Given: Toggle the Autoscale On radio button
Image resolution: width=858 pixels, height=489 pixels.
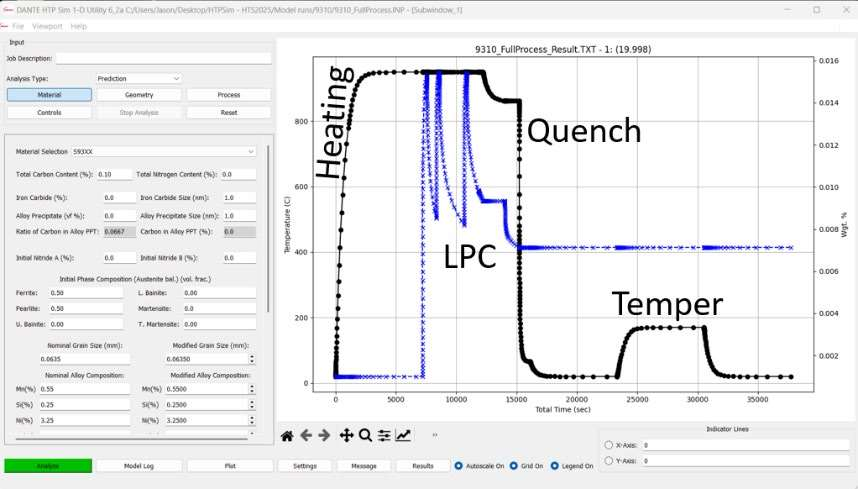Looking at the screenshot, I should coord(459,466).
